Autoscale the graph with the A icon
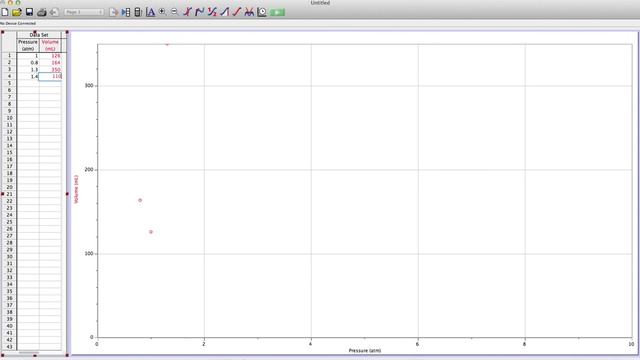Viewport: 640px width, 360px height. click(x=151, y=12)
